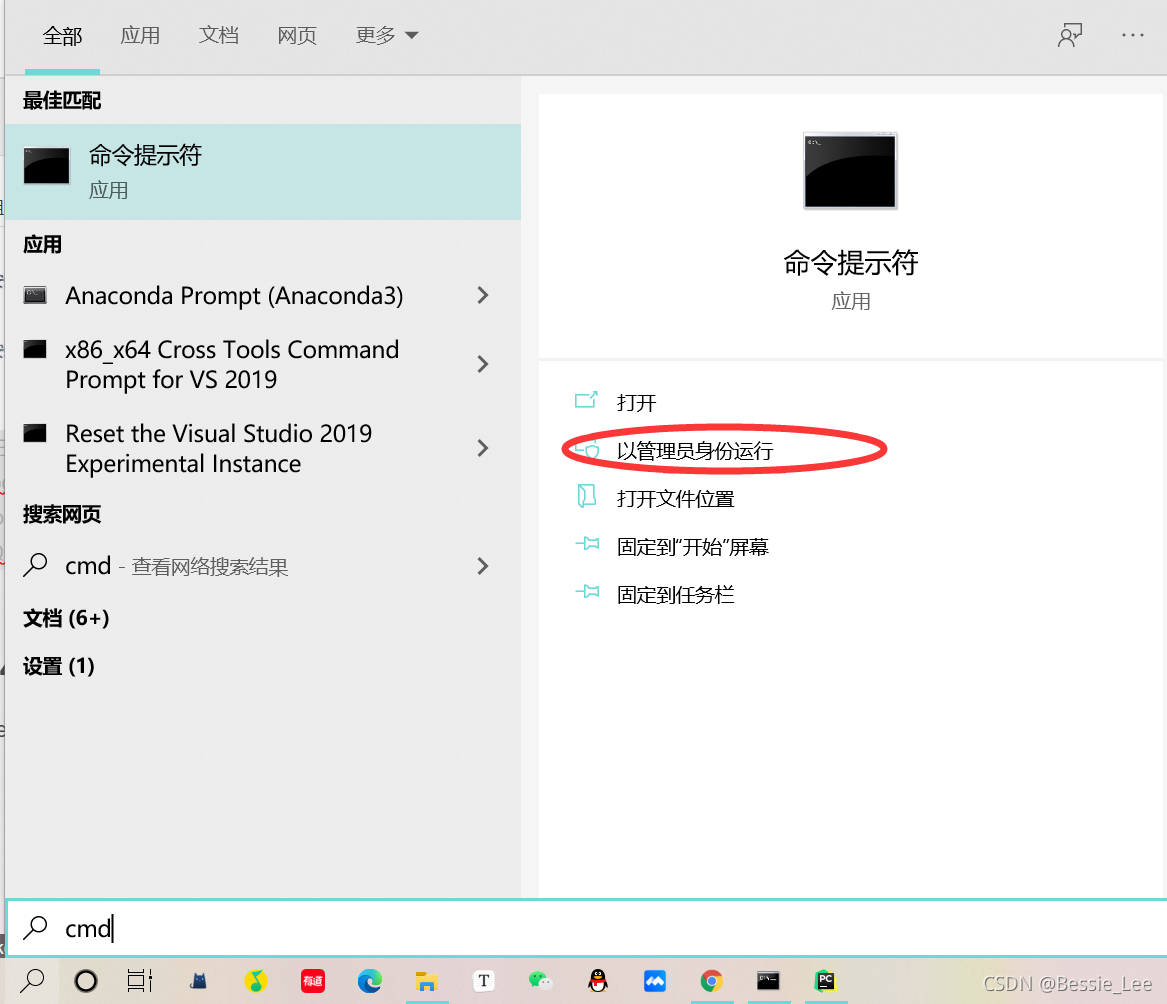Screen dimensions: 1167x1004
Task: Open Anaconda Prompt (Anaconda3) result
Action: [234, 295]
